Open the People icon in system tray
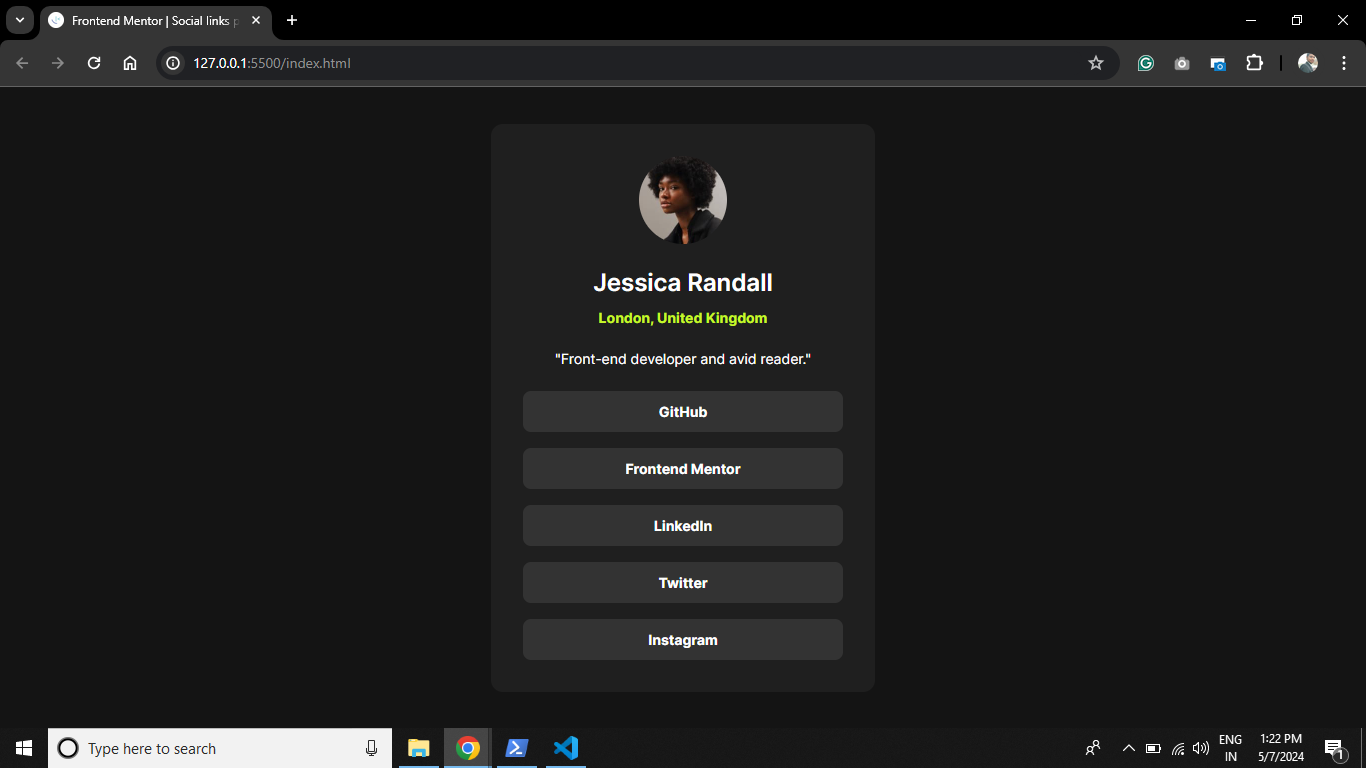The image size is (1366, 768). [1093, 748]
